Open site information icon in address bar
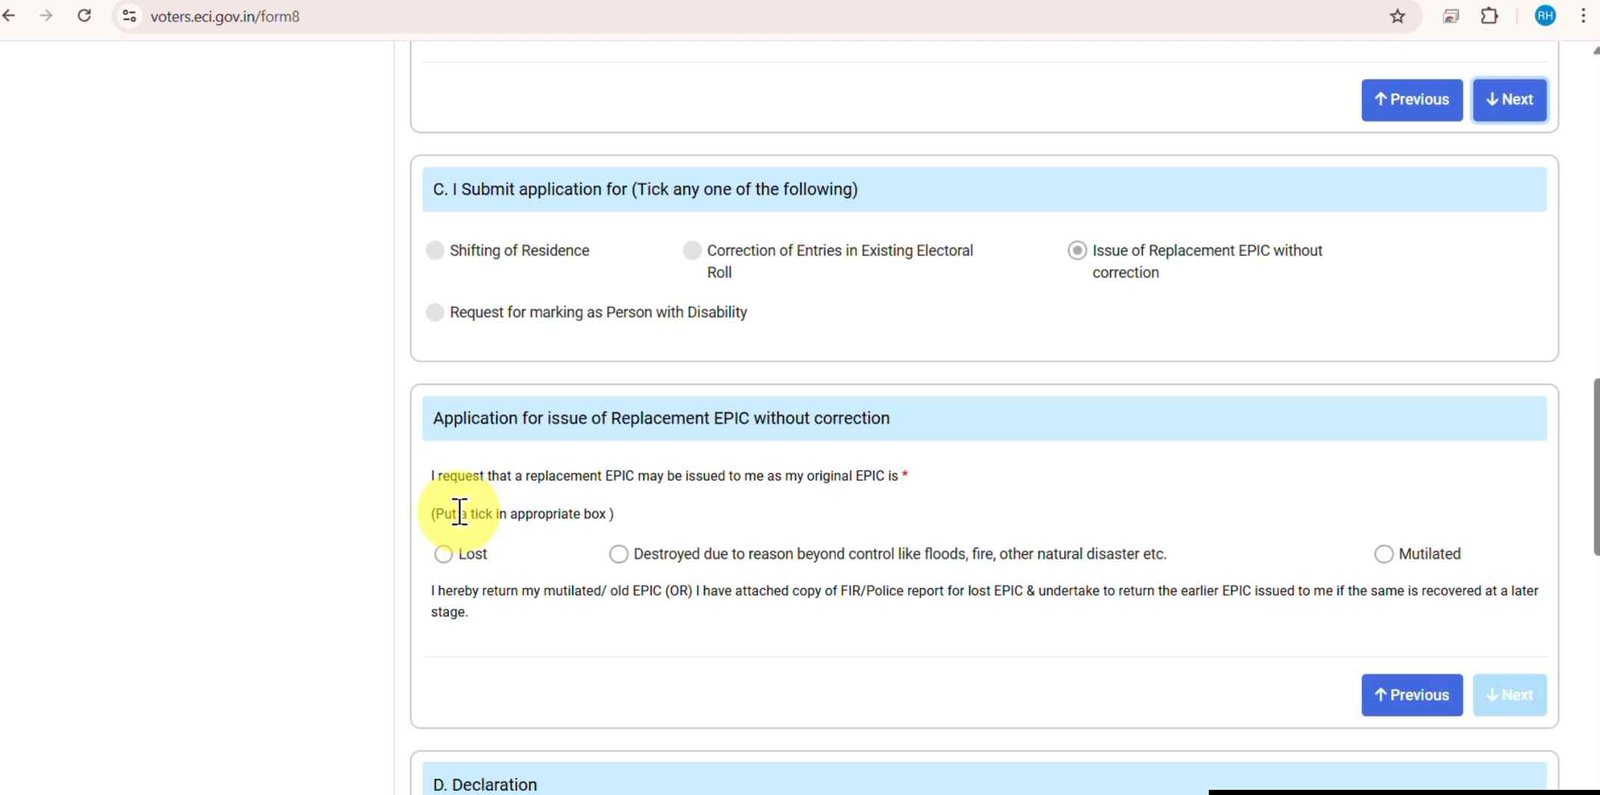Viewport: 1600px width, 795px height. click(129, 16)
